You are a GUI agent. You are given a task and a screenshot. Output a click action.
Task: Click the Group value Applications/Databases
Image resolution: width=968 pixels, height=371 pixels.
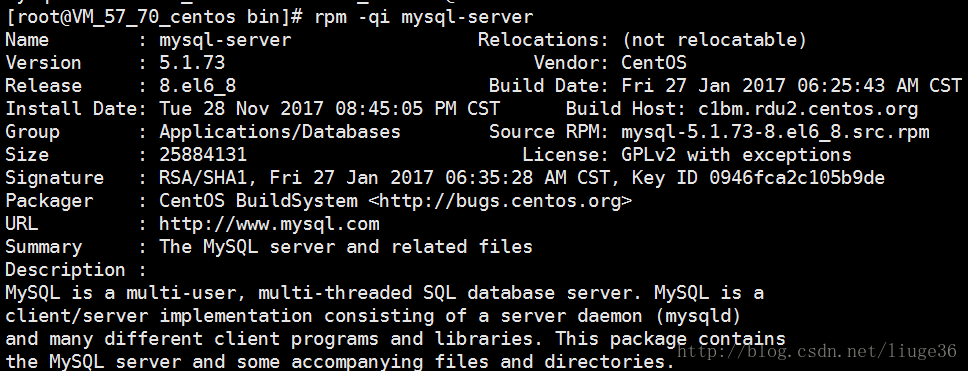(280, 131)
